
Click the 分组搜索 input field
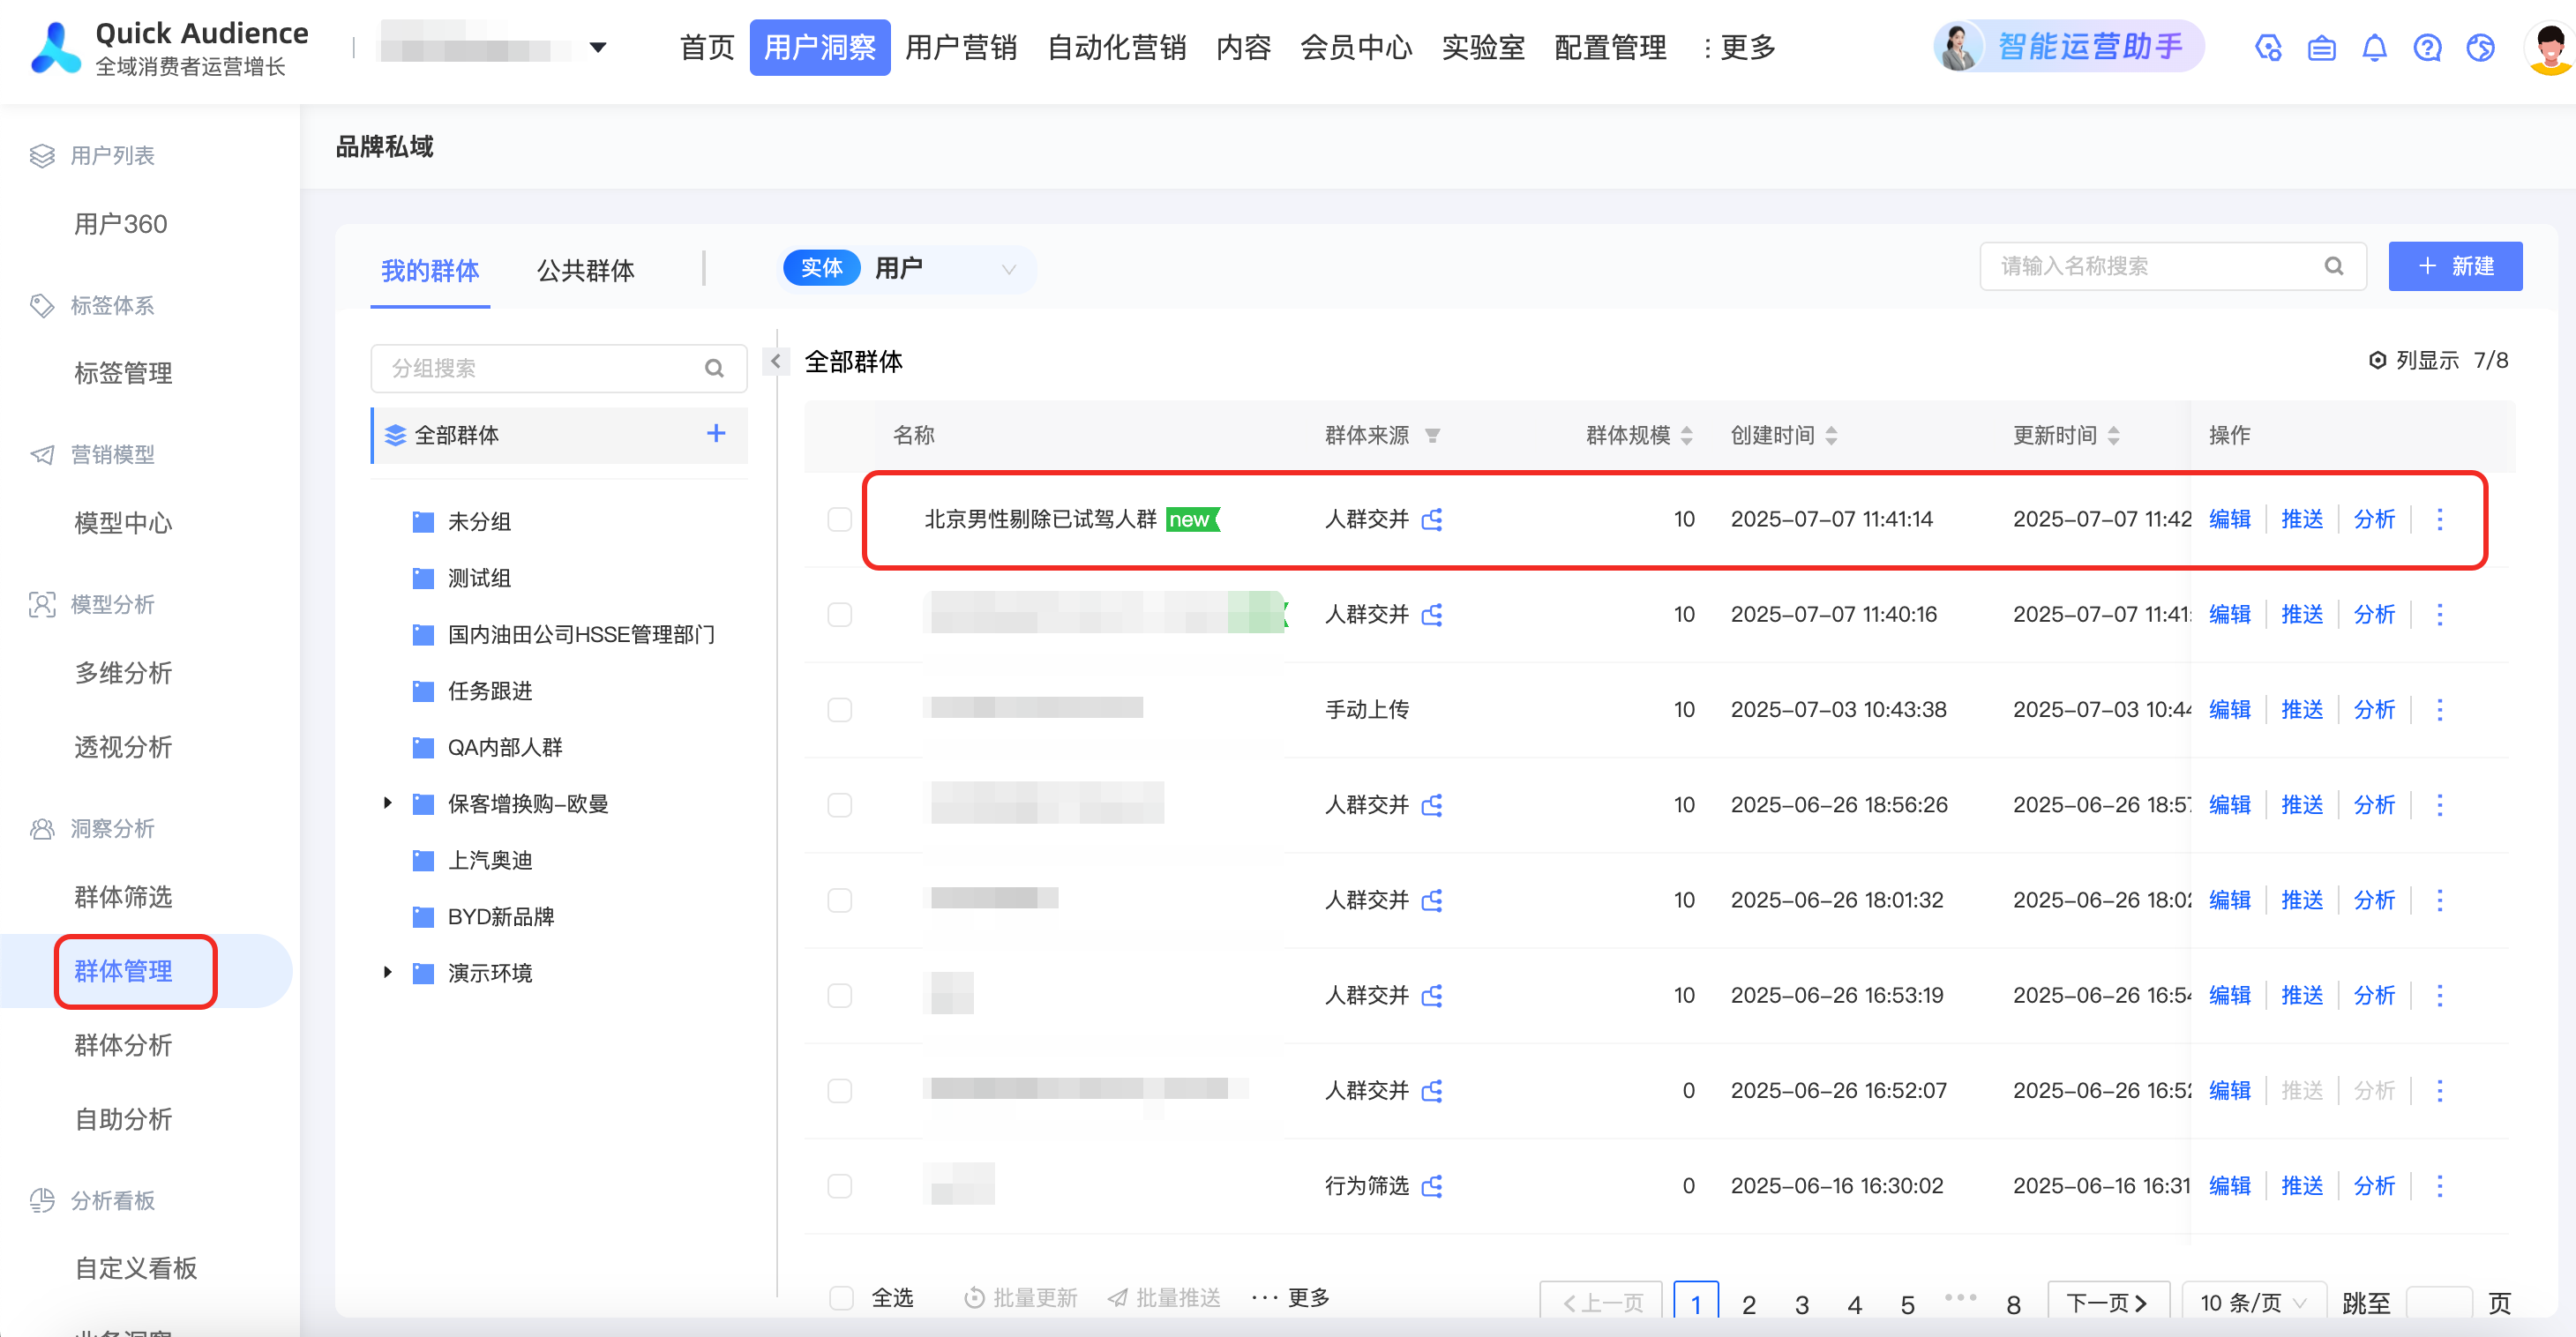[x=558, y=368]
